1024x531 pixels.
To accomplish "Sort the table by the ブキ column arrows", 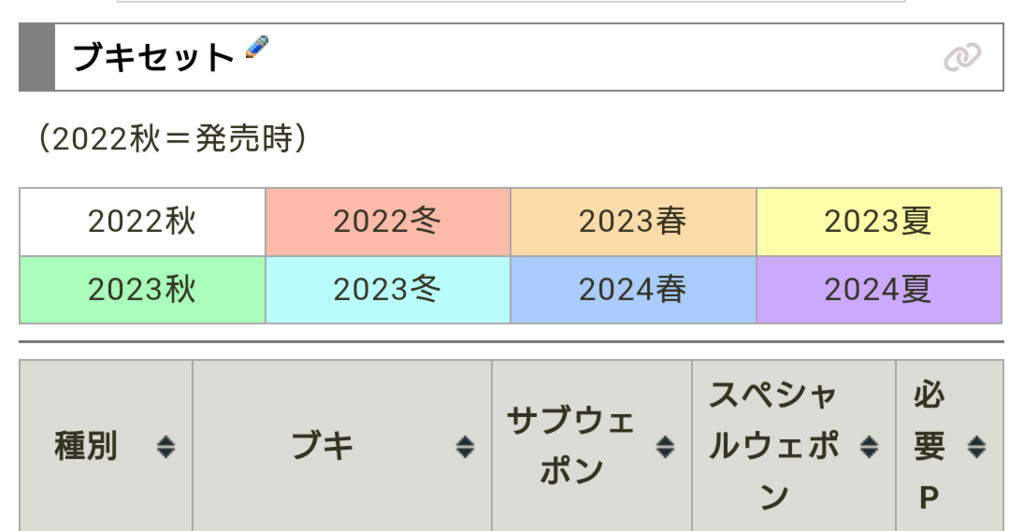I will pos(465,447).
